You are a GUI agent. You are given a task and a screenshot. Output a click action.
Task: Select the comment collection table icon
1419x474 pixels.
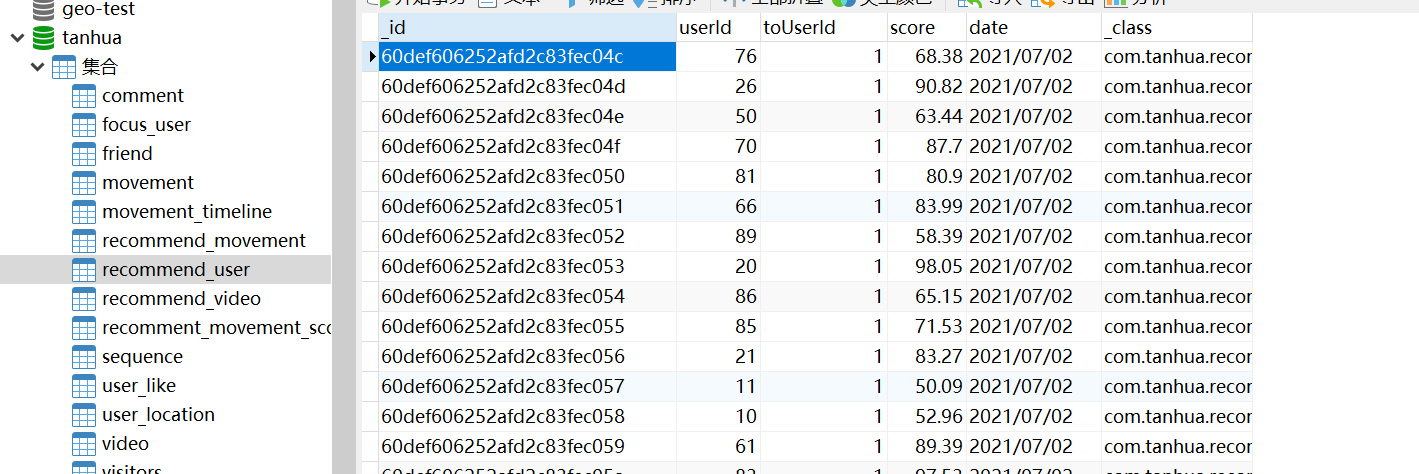(84, 96)
